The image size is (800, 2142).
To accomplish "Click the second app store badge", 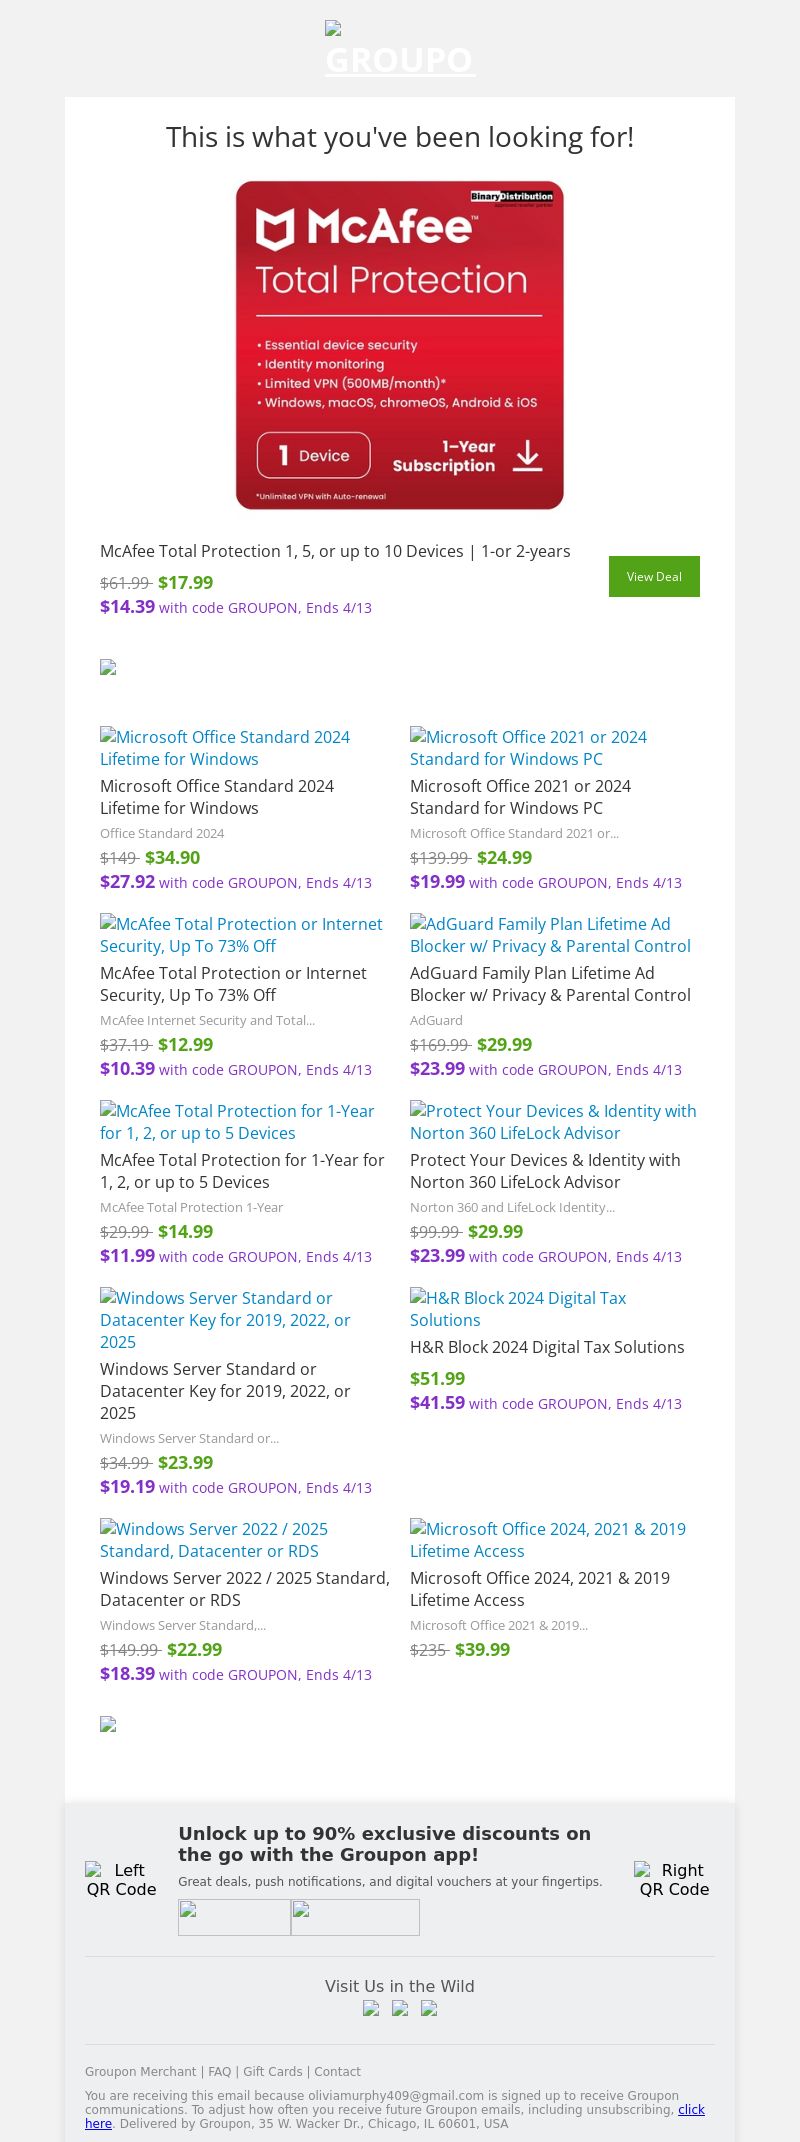I will (x=355, y=1917).
